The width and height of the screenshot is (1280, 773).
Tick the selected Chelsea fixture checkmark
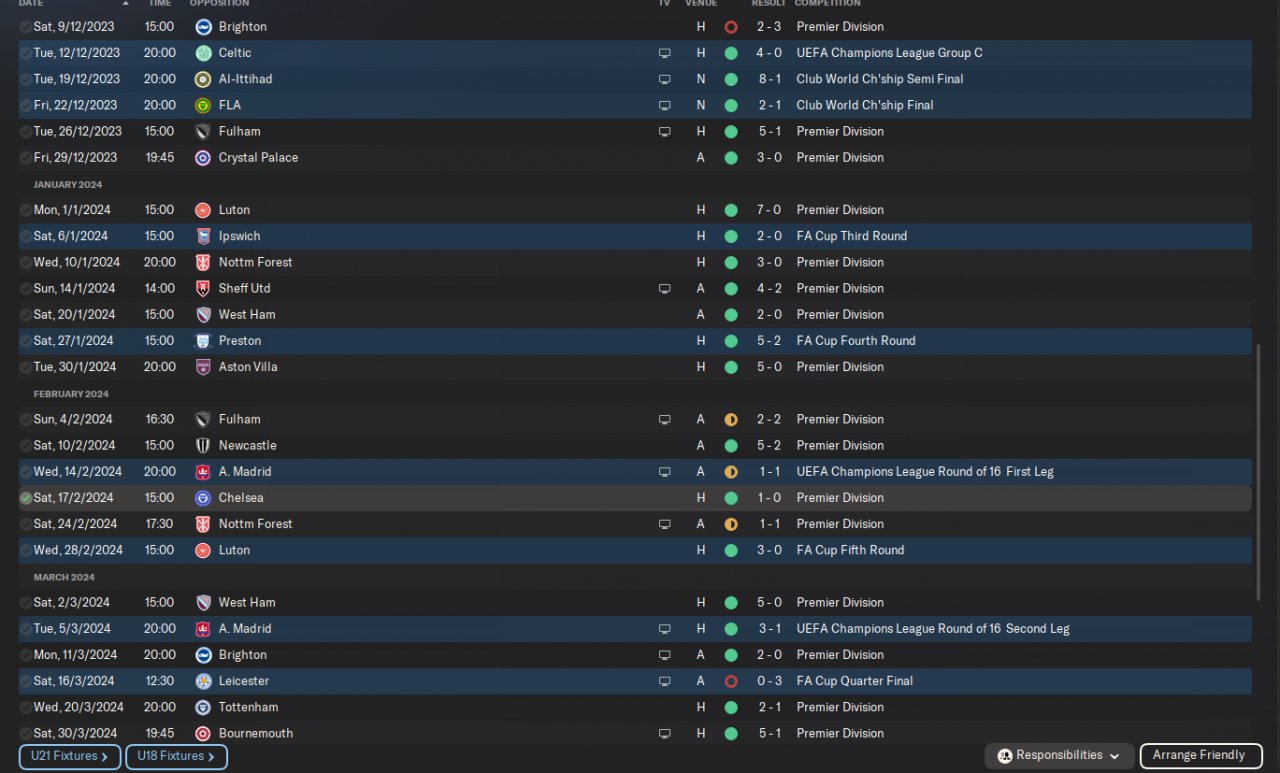(x=26, y=498)
